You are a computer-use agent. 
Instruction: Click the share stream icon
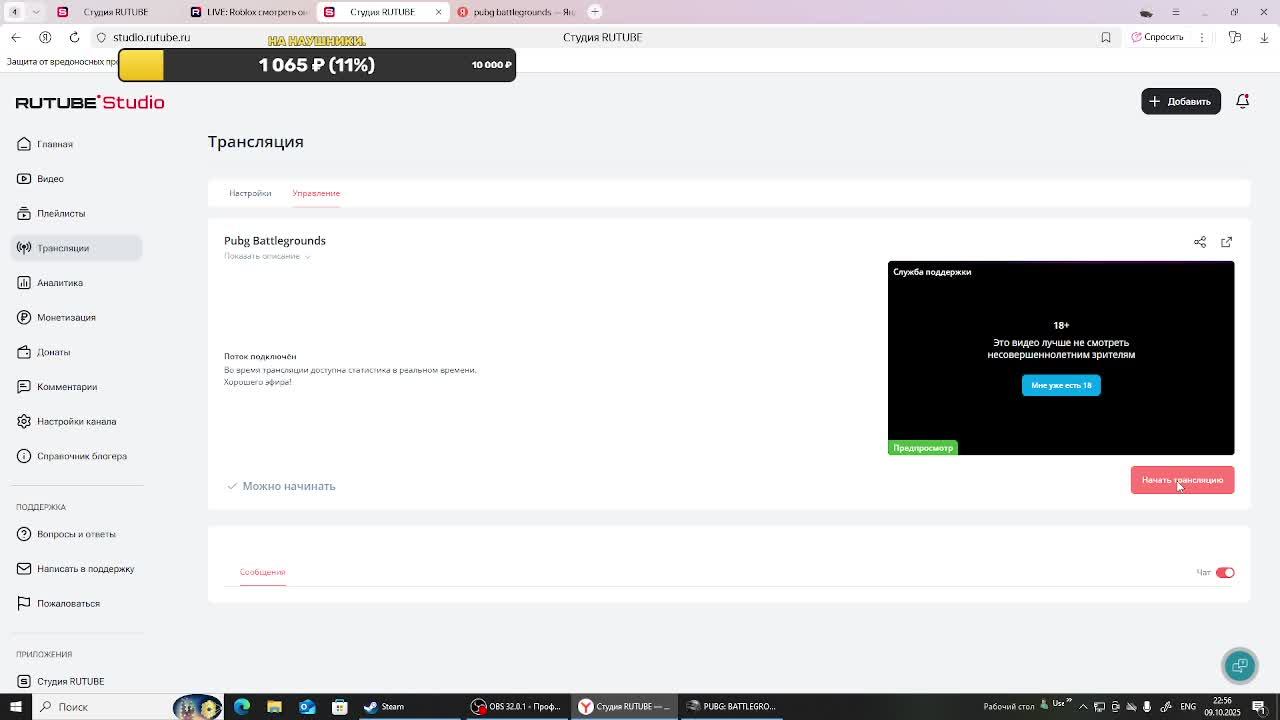tap(1200, 242)
